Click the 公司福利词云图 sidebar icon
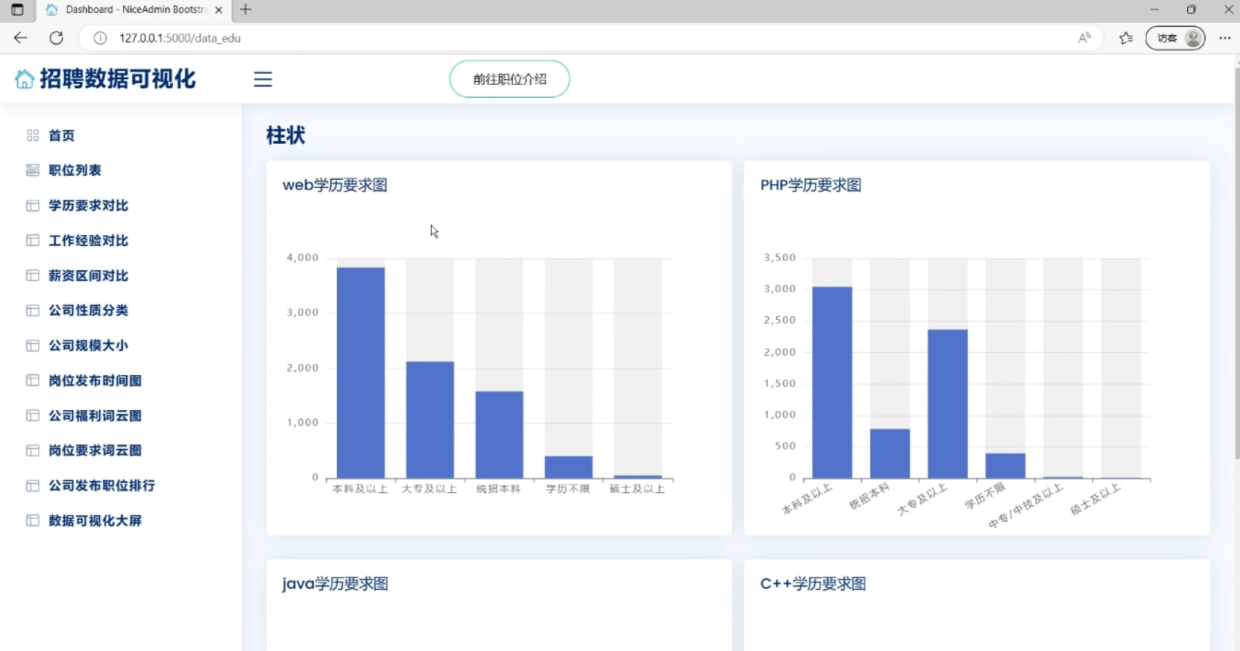 [31, 415]
